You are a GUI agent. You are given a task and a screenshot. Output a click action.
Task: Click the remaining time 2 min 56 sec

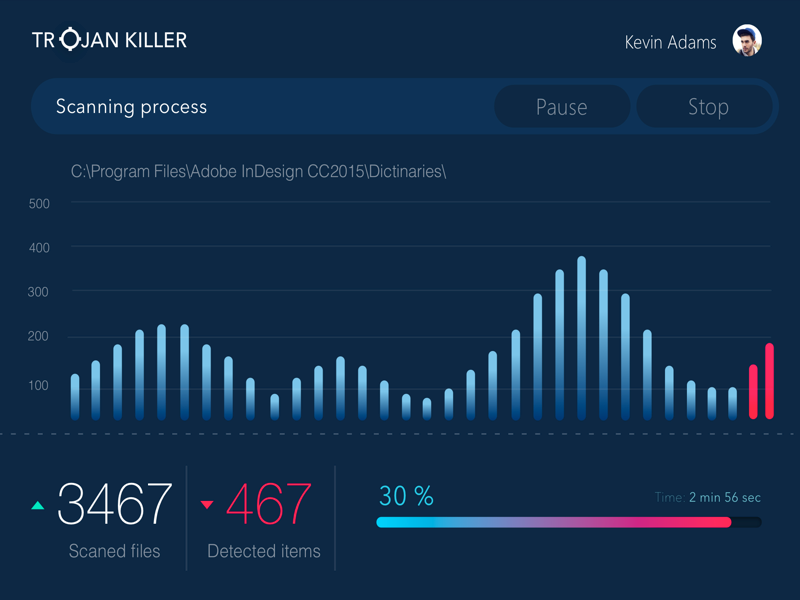724,497
